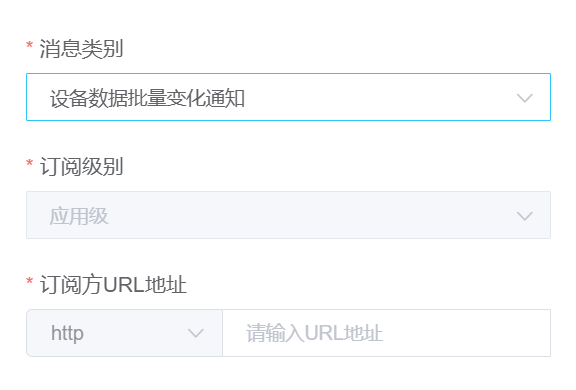576x390 pixels.
Task: Click the red asterisk beside 订阅方URL地址
Action: (29, 282)
